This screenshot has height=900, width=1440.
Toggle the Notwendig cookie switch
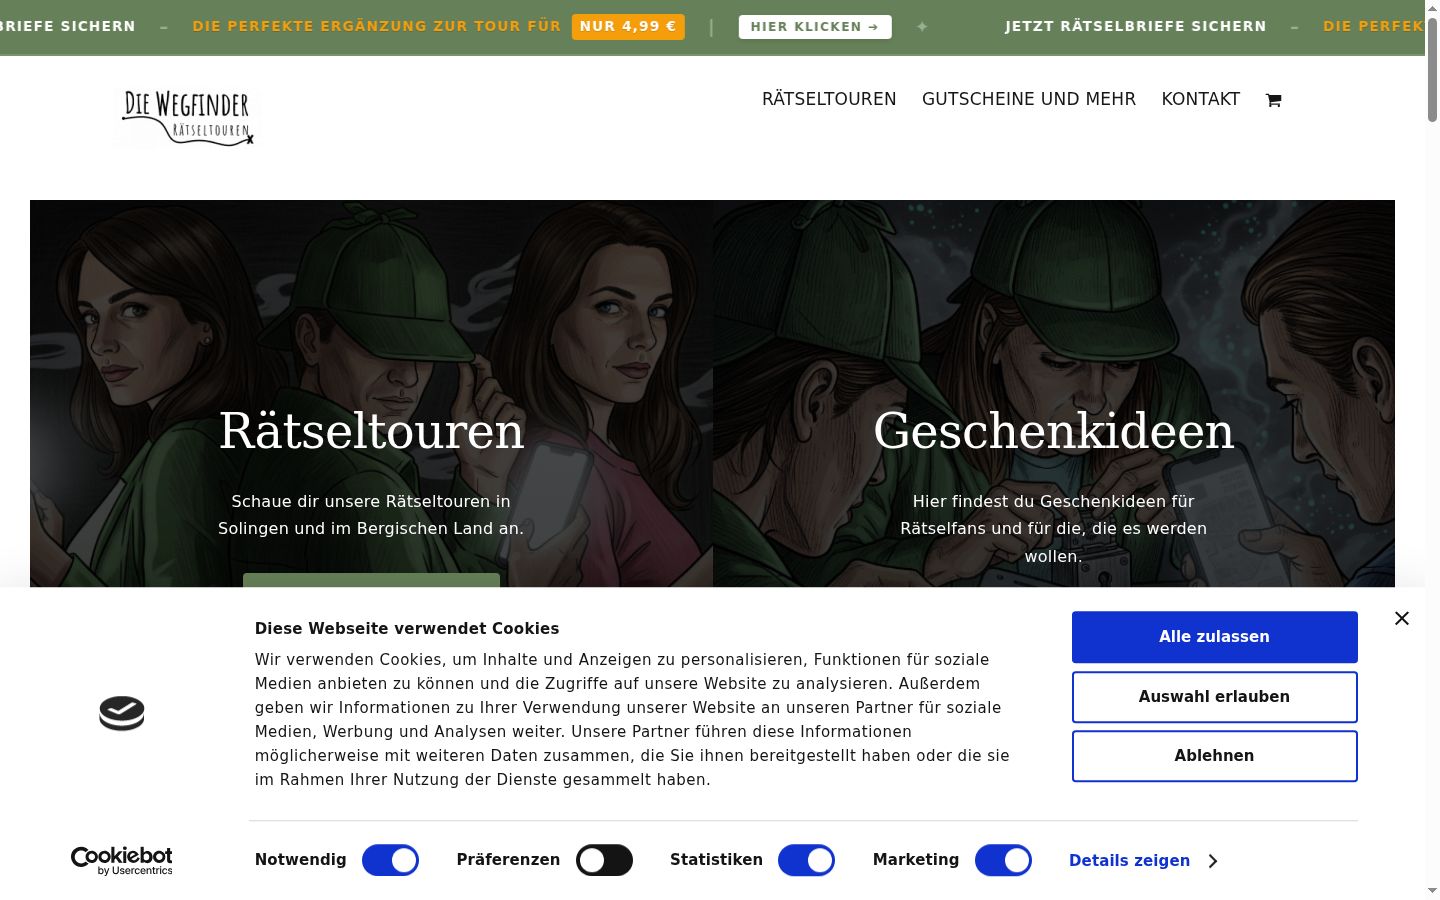(390, 860)
